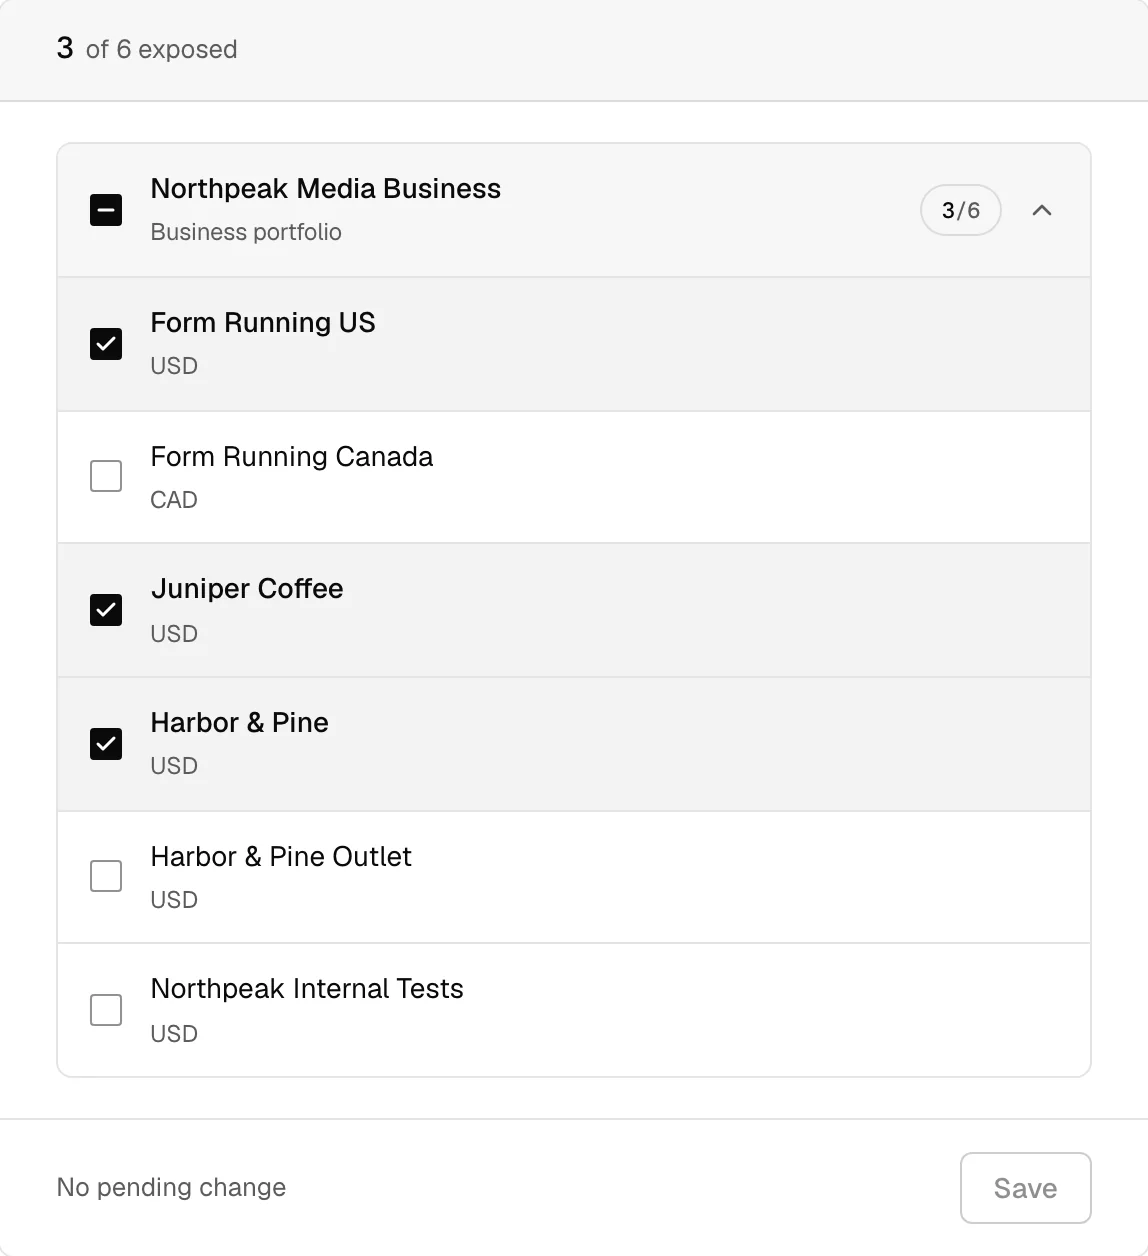This screenshot has width=1148, height=1256.
Task: Check the Form Running Canada checkbox
Action: click(x=106, y=476)
